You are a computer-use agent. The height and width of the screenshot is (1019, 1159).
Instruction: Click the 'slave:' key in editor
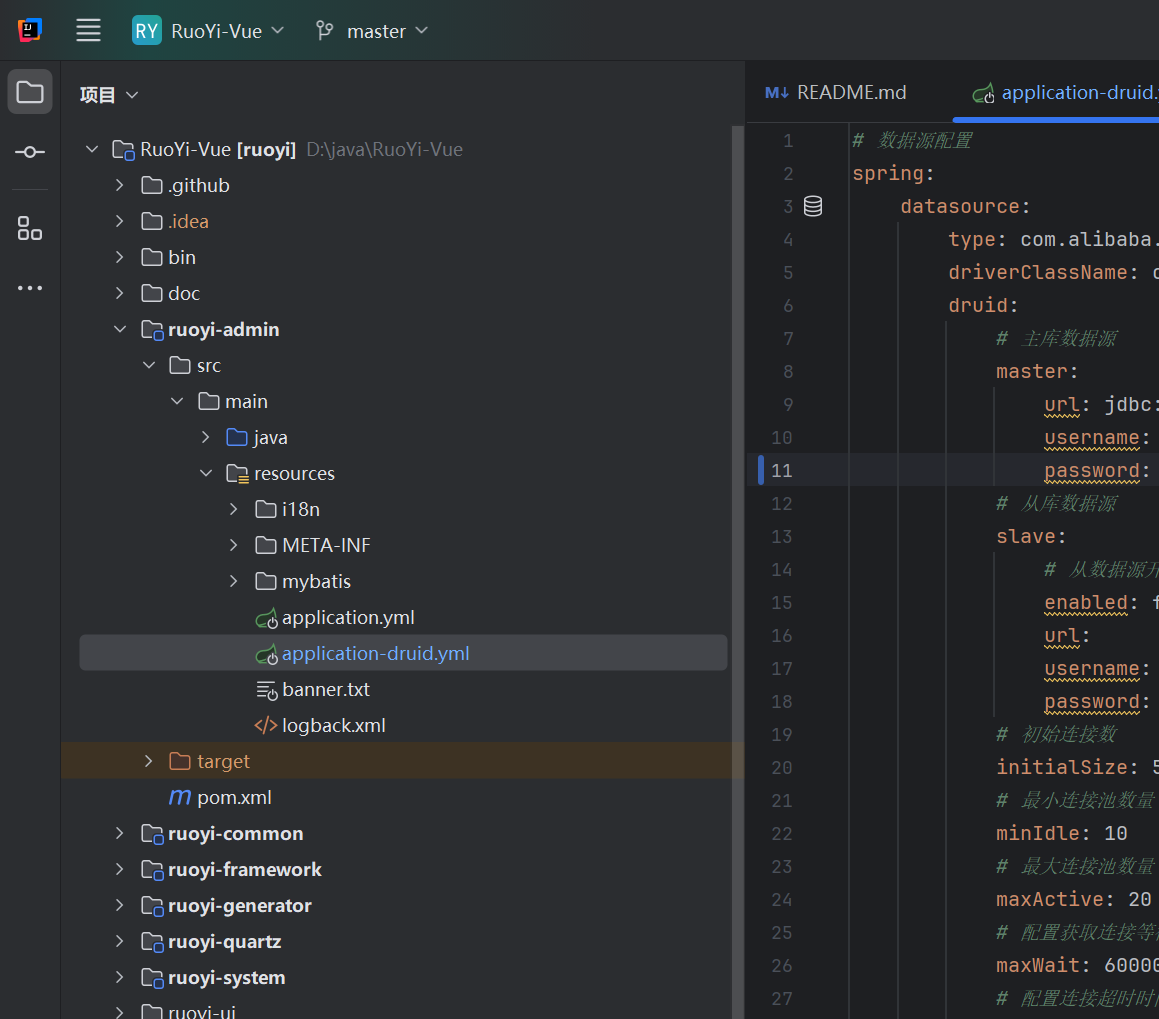[x=1031, y=536]
